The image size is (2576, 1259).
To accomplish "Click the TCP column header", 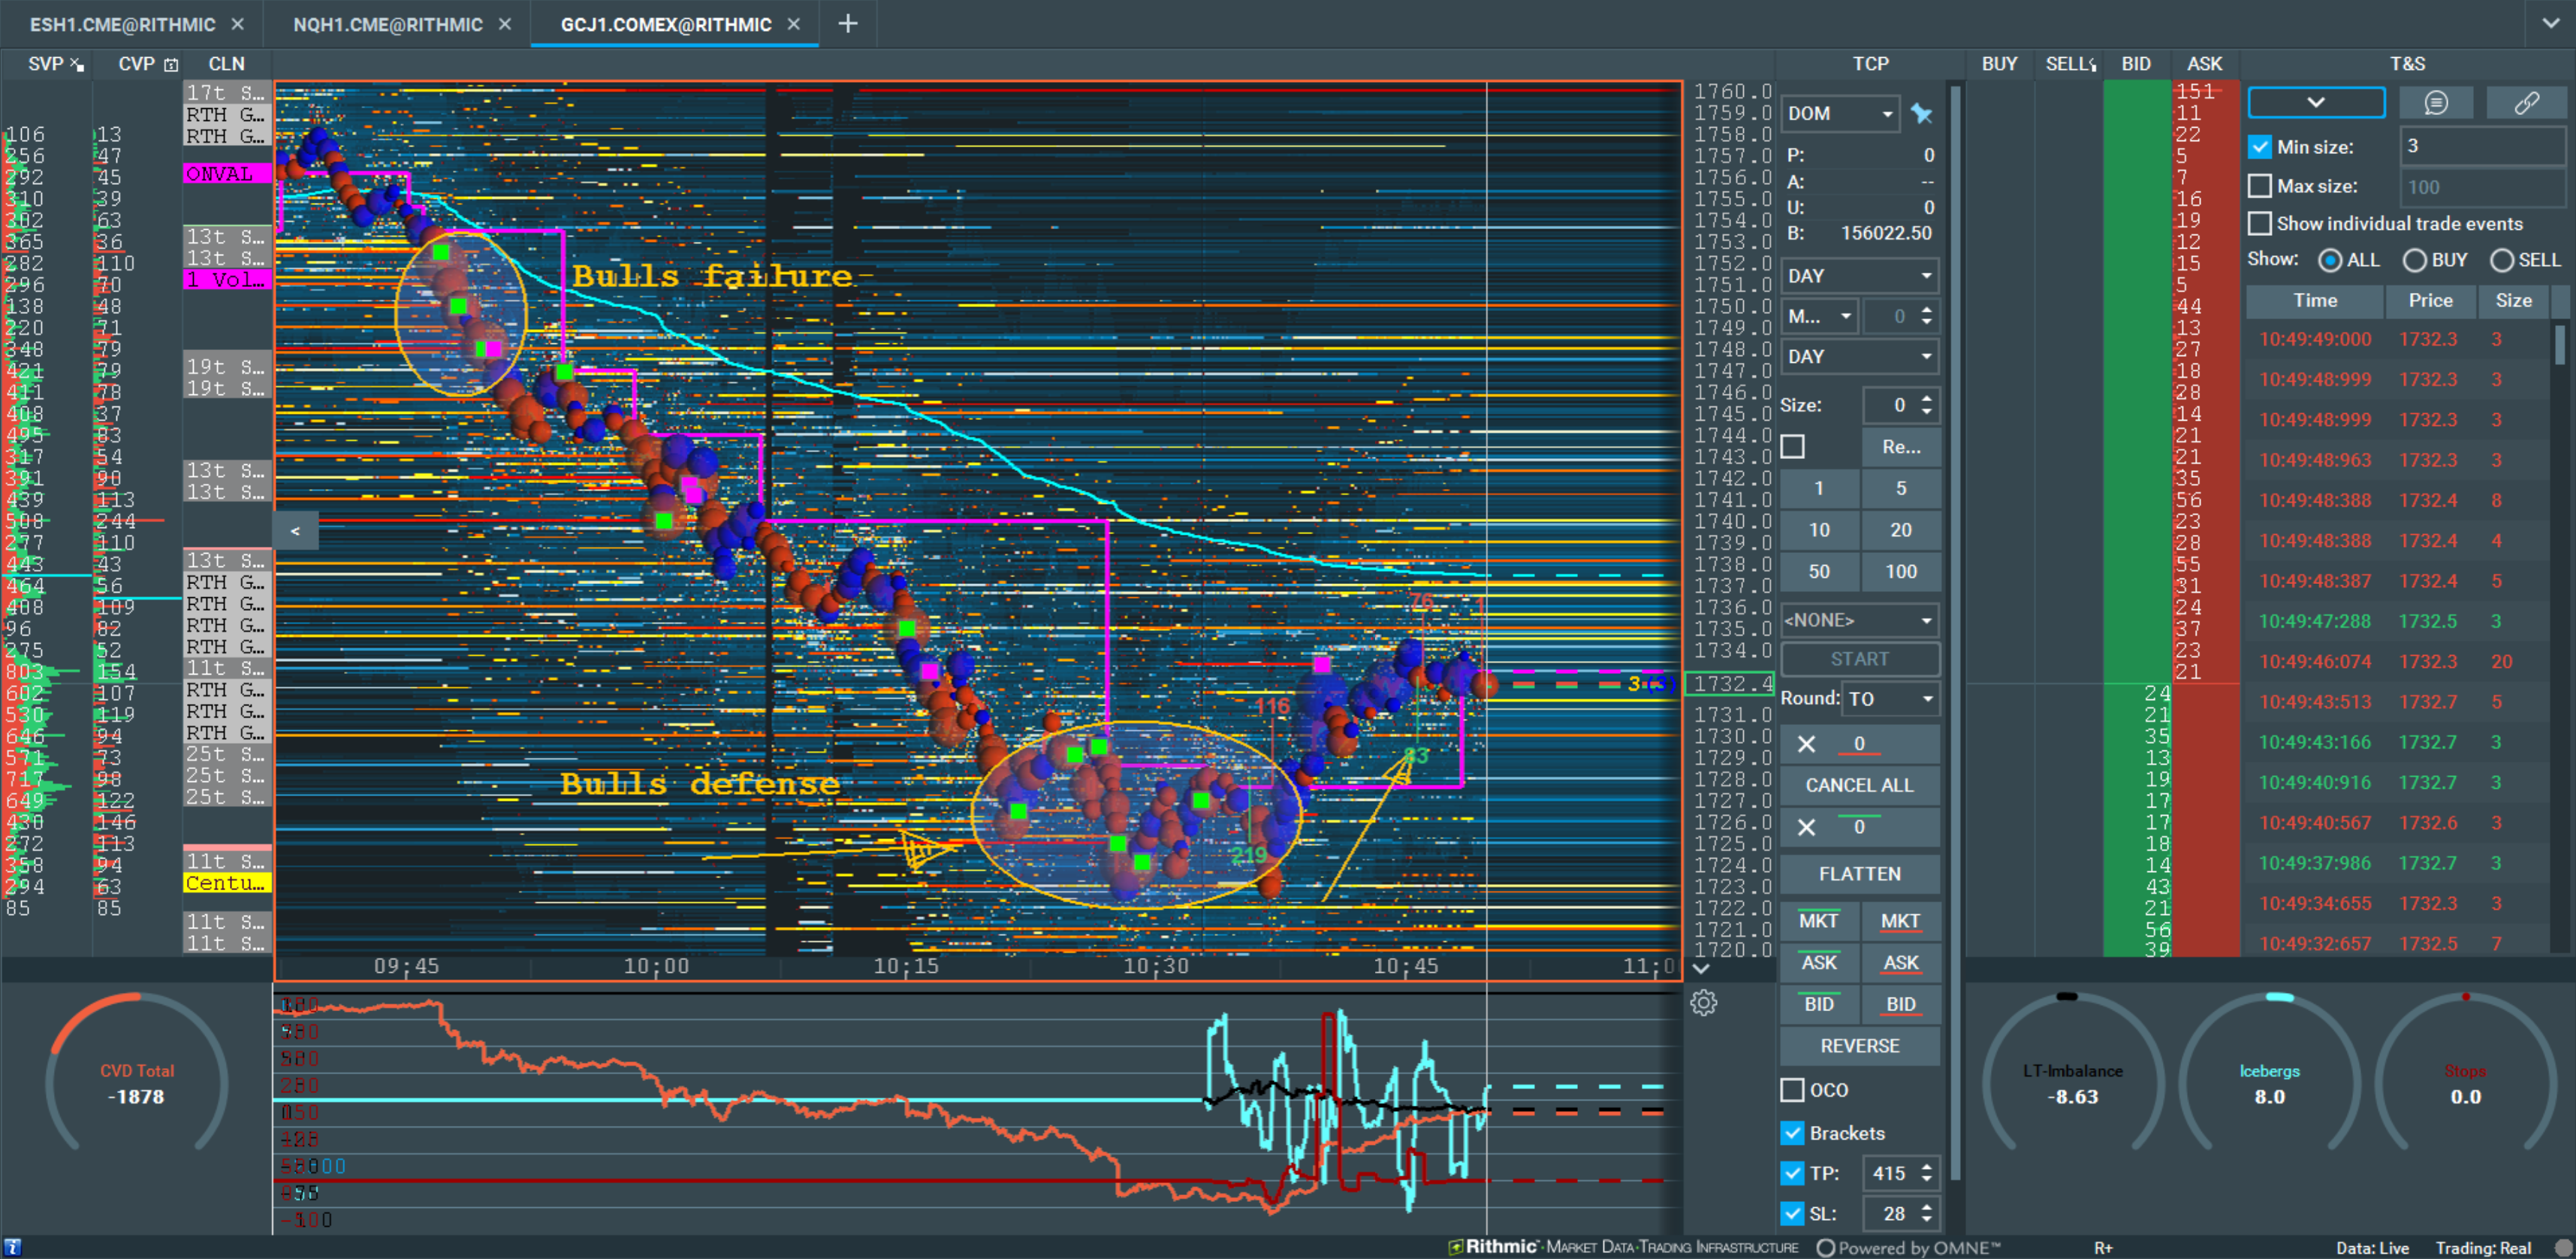I will (1870, 64).
